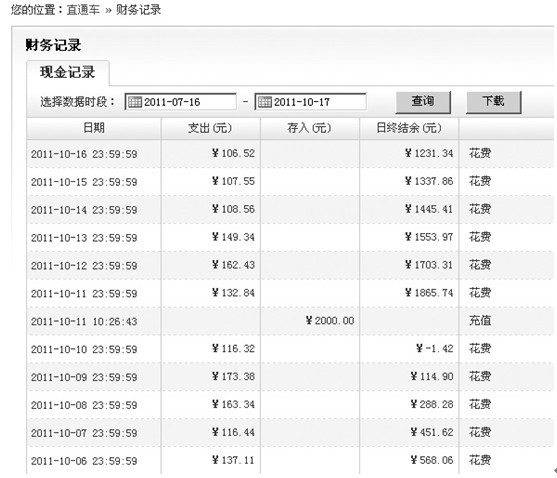Click the 财务记录 breadcrumb link
The height and width of the screenshot is (478, 557).
point(139,10)
